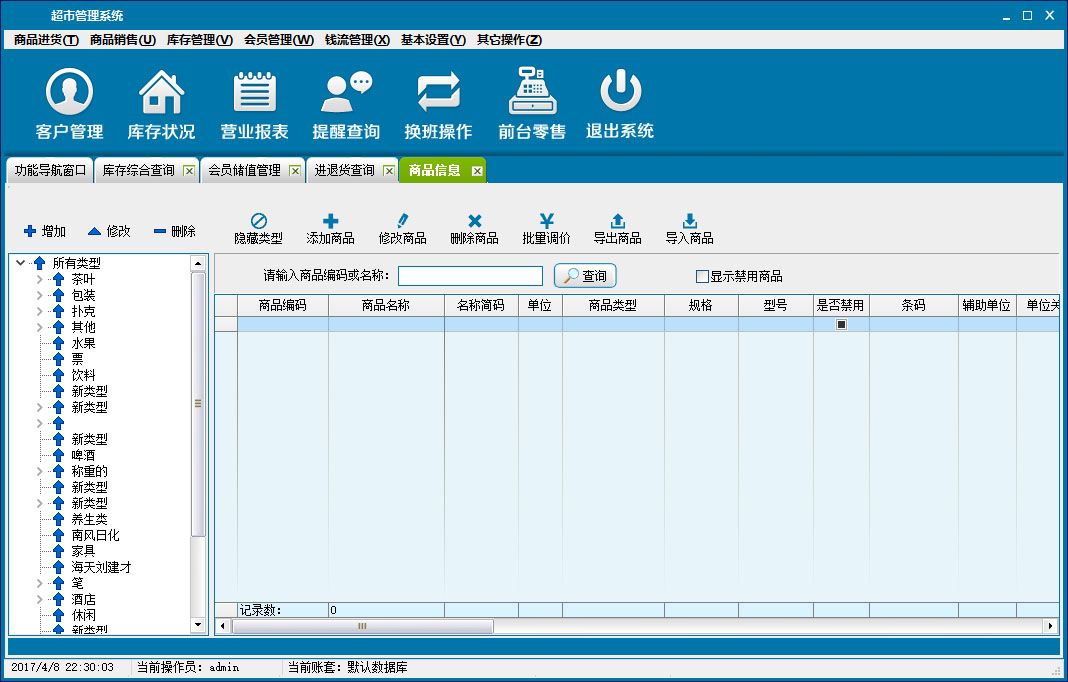Open 钱流管理(X) menu
This screenshot has width=1068, height=682.
[357, 40]
